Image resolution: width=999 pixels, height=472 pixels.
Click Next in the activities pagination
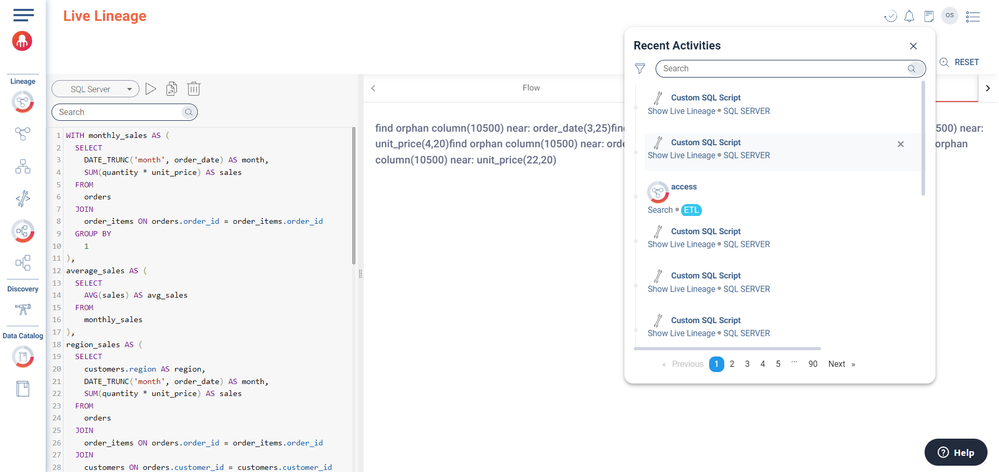pos(840,364)
